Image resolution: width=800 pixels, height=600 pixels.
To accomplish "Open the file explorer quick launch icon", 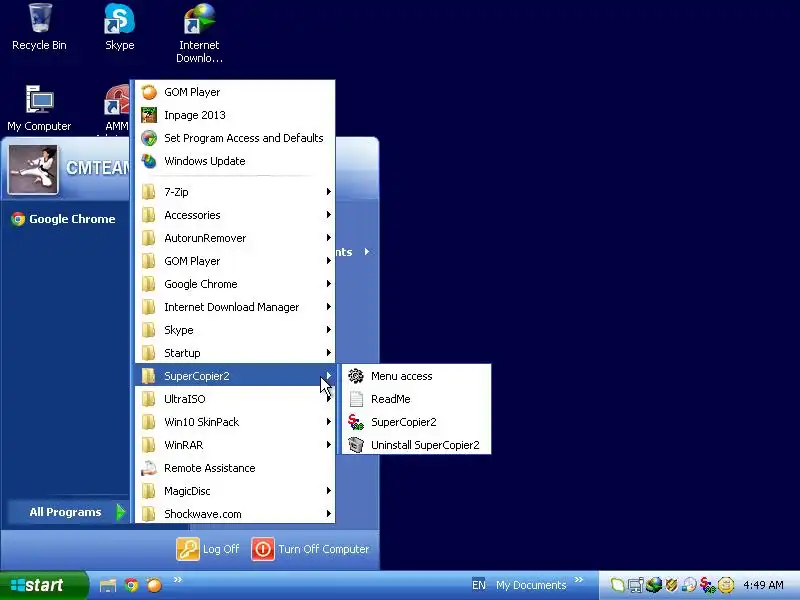I will pos(108,585).
